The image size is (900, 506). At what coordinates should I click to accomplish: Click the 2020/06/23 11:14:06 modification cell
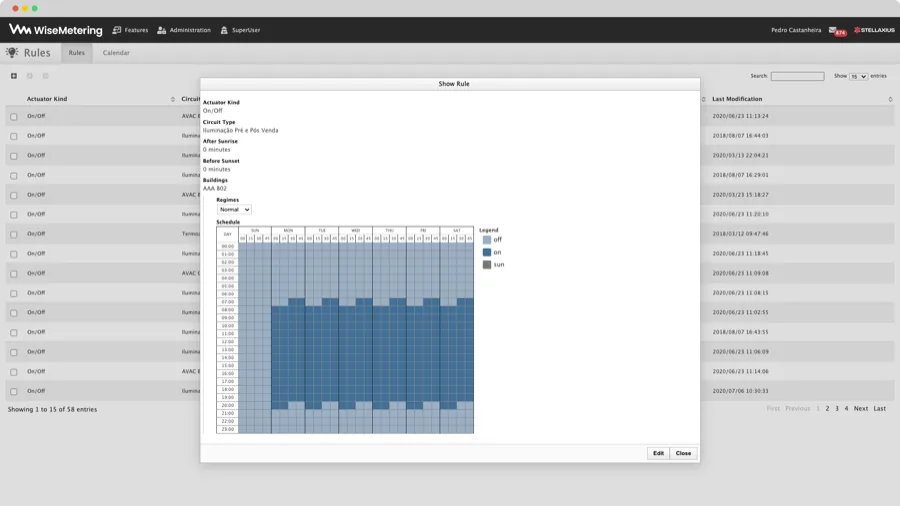point(740,372)
